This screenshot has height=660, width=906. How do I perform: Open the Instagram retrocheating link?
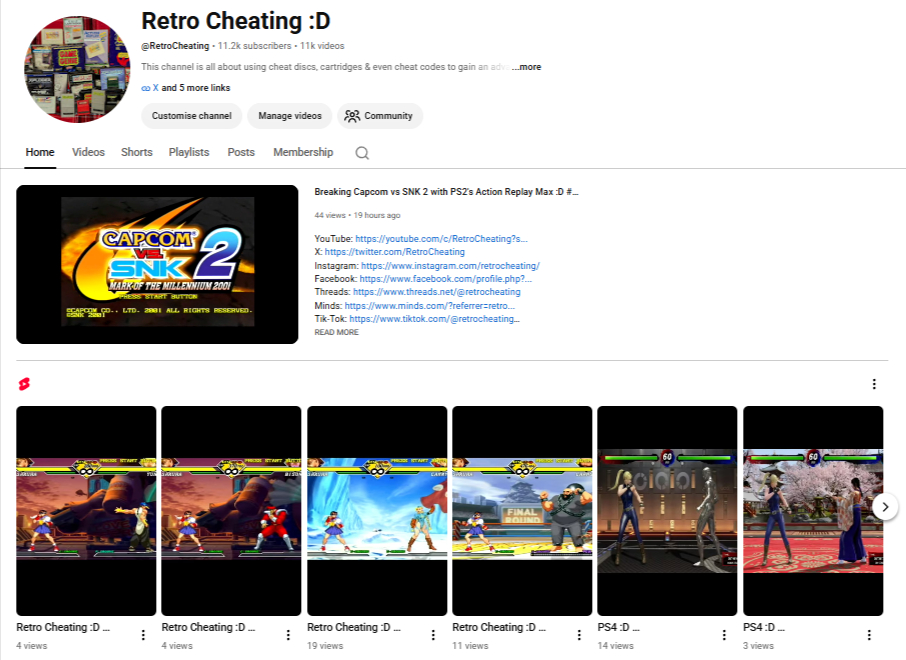(450, 266)
